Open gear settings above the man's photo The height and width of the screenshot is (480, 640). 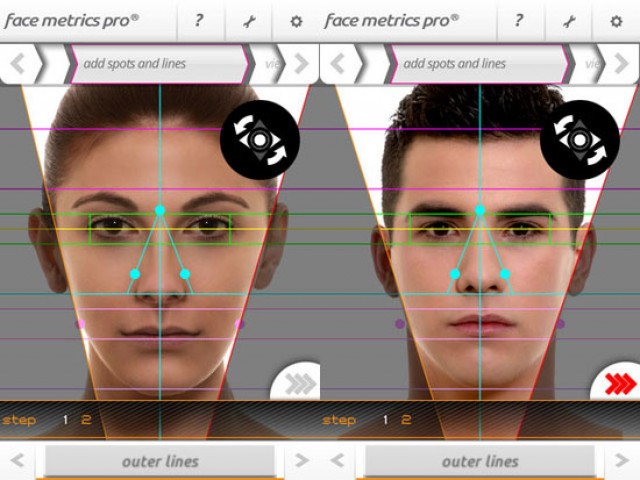coord(616,21)
